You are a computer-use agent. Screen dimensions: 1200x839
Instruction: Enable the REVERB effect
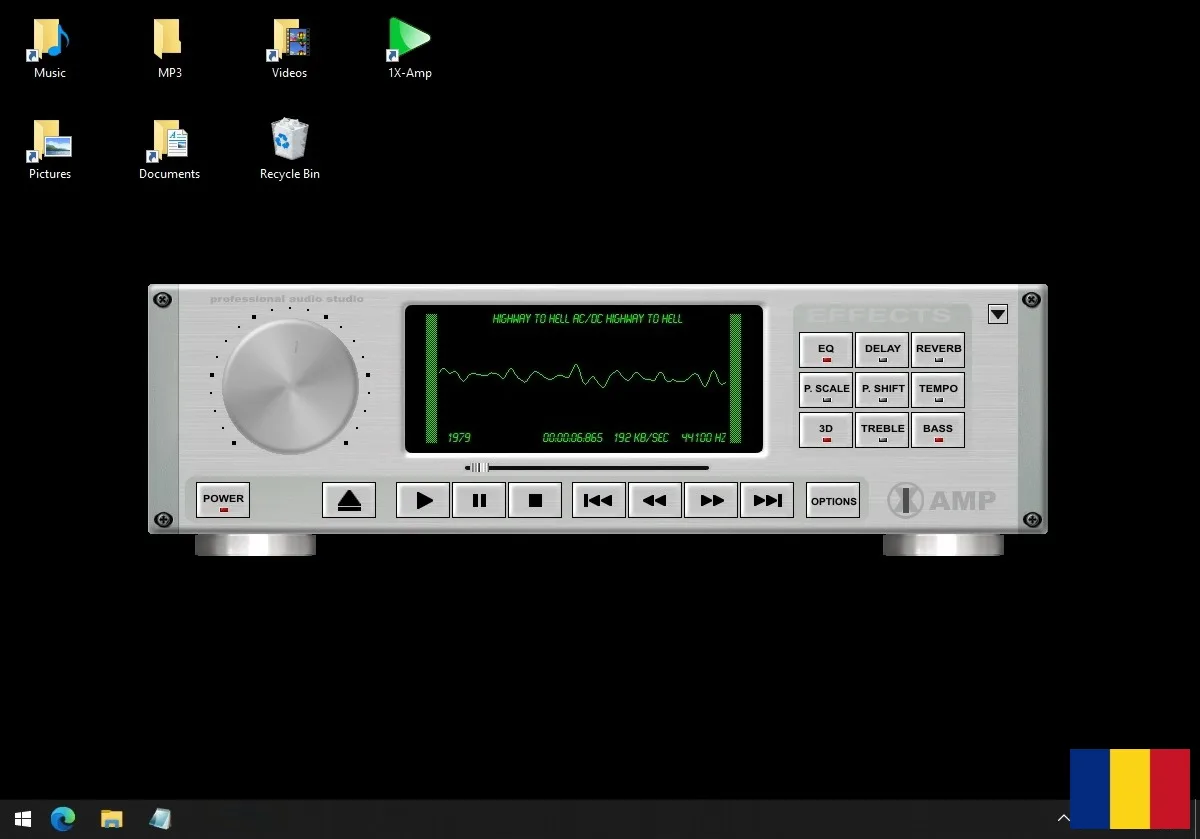click(938, 351)
